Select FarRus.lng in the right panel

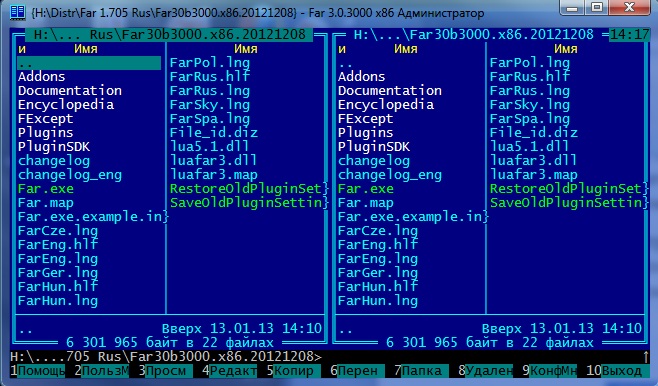(x=530, y=91)
